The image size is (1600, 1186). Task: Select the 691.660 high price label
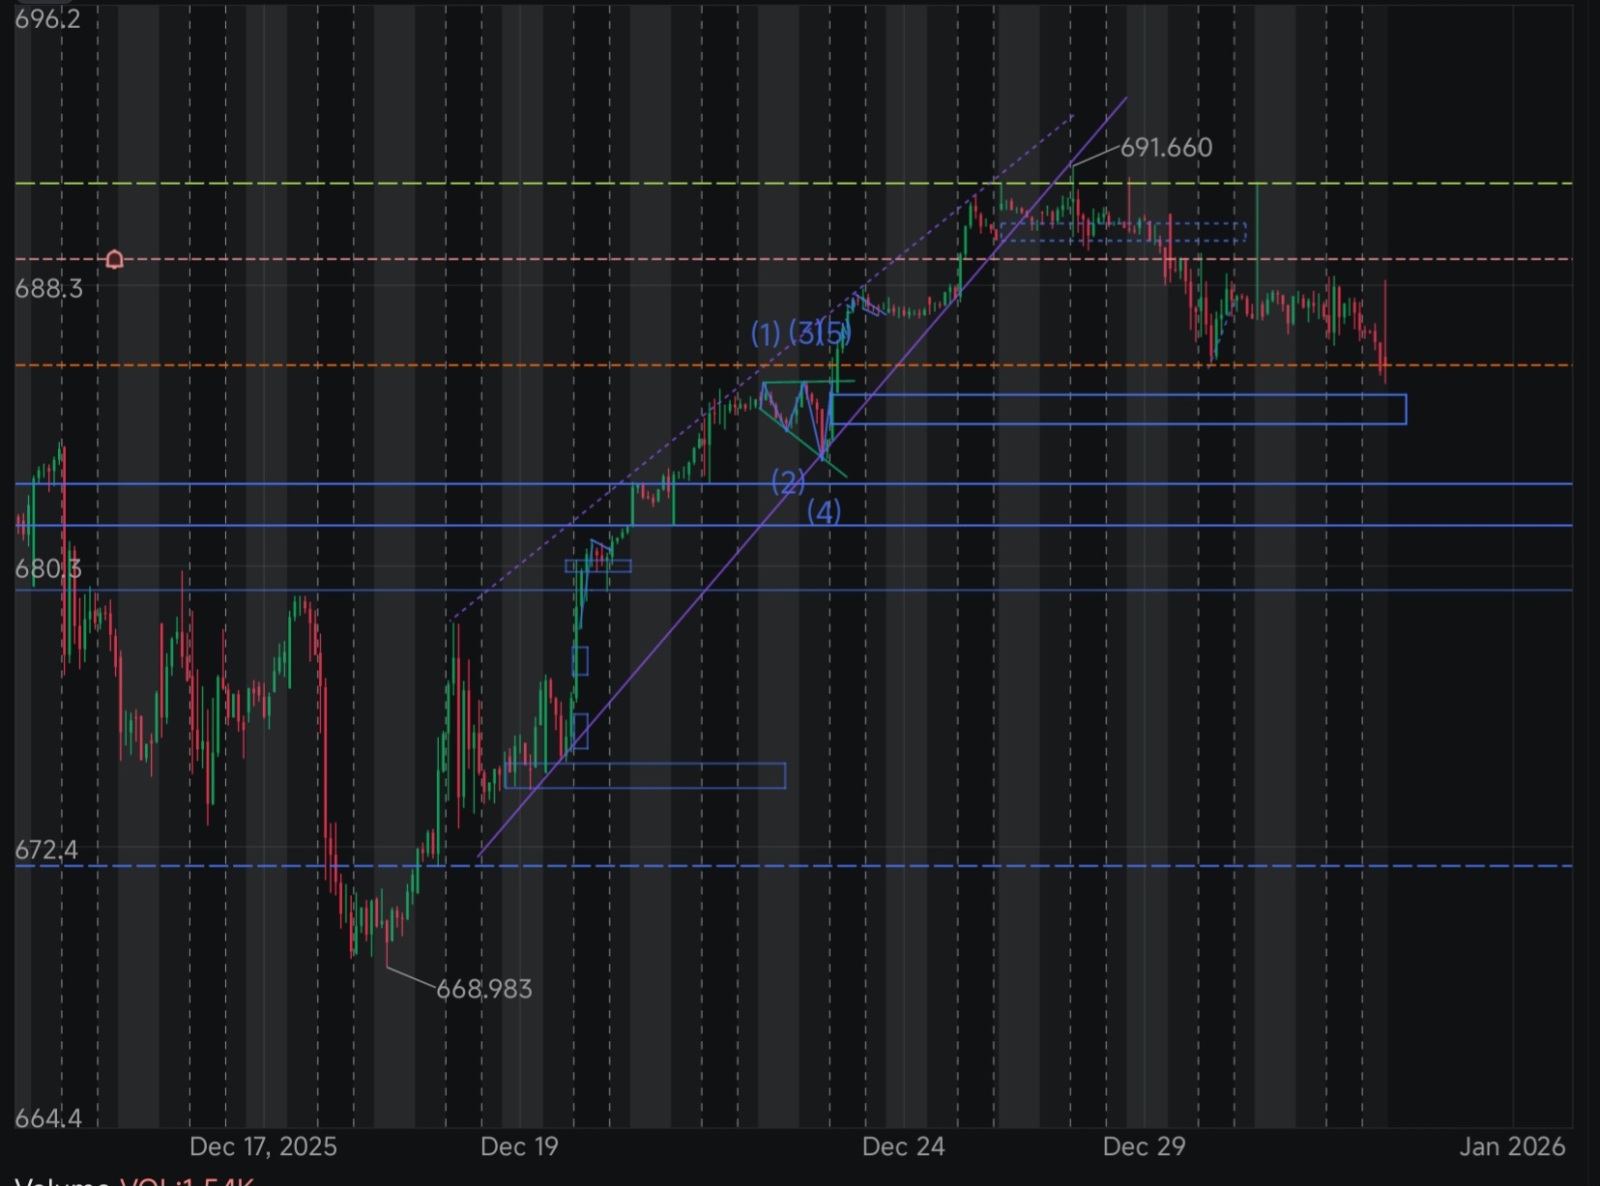pyautogui.click(x=1166, y=148)
